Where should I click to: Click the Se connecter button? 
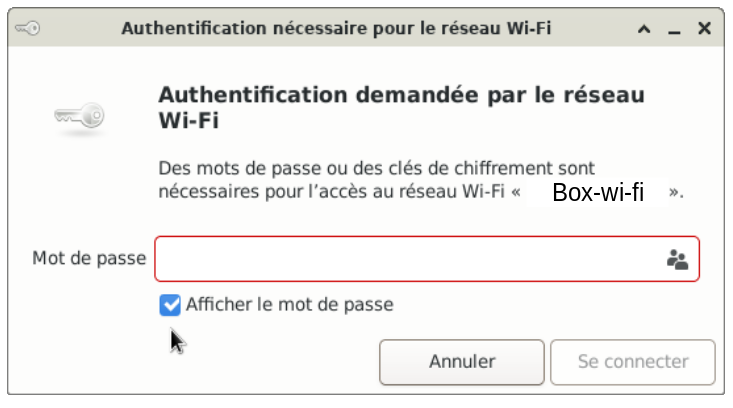point(633,362)
